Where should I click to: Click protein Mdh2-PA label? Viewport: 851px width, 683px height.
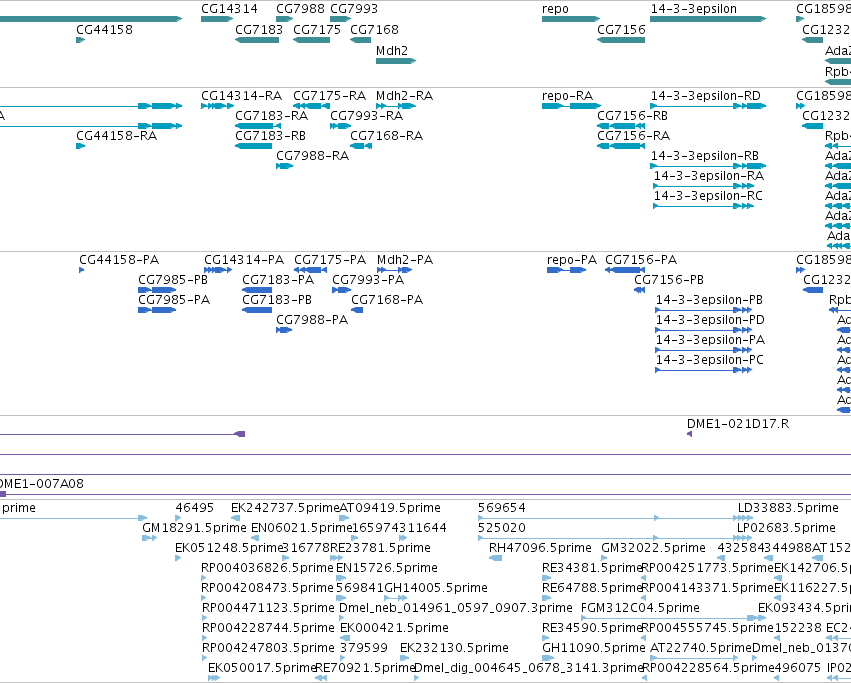[405, 260]
